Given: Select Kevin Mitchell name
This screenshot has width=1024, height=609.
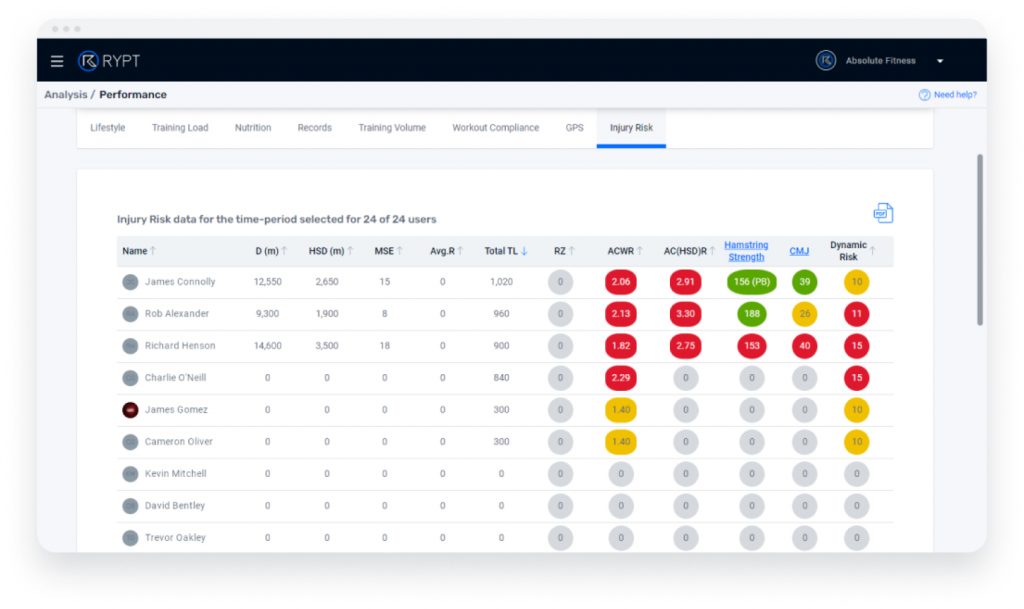Looking at the screenshot, I should tap(176, 474).
